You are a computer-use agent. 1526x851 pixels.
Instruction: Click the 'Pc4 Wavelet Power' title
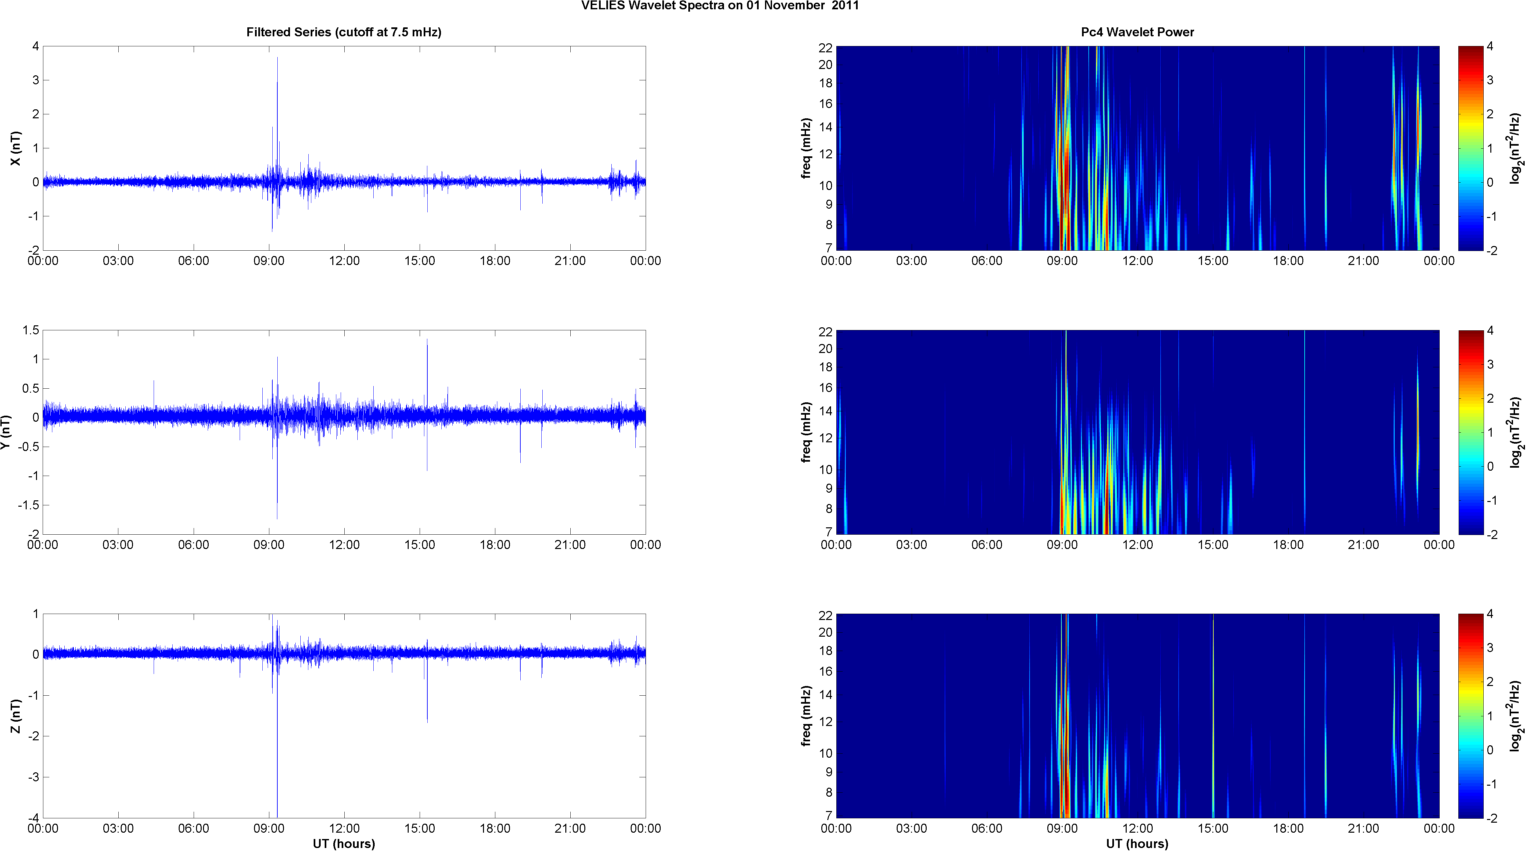coord(1137,32)
